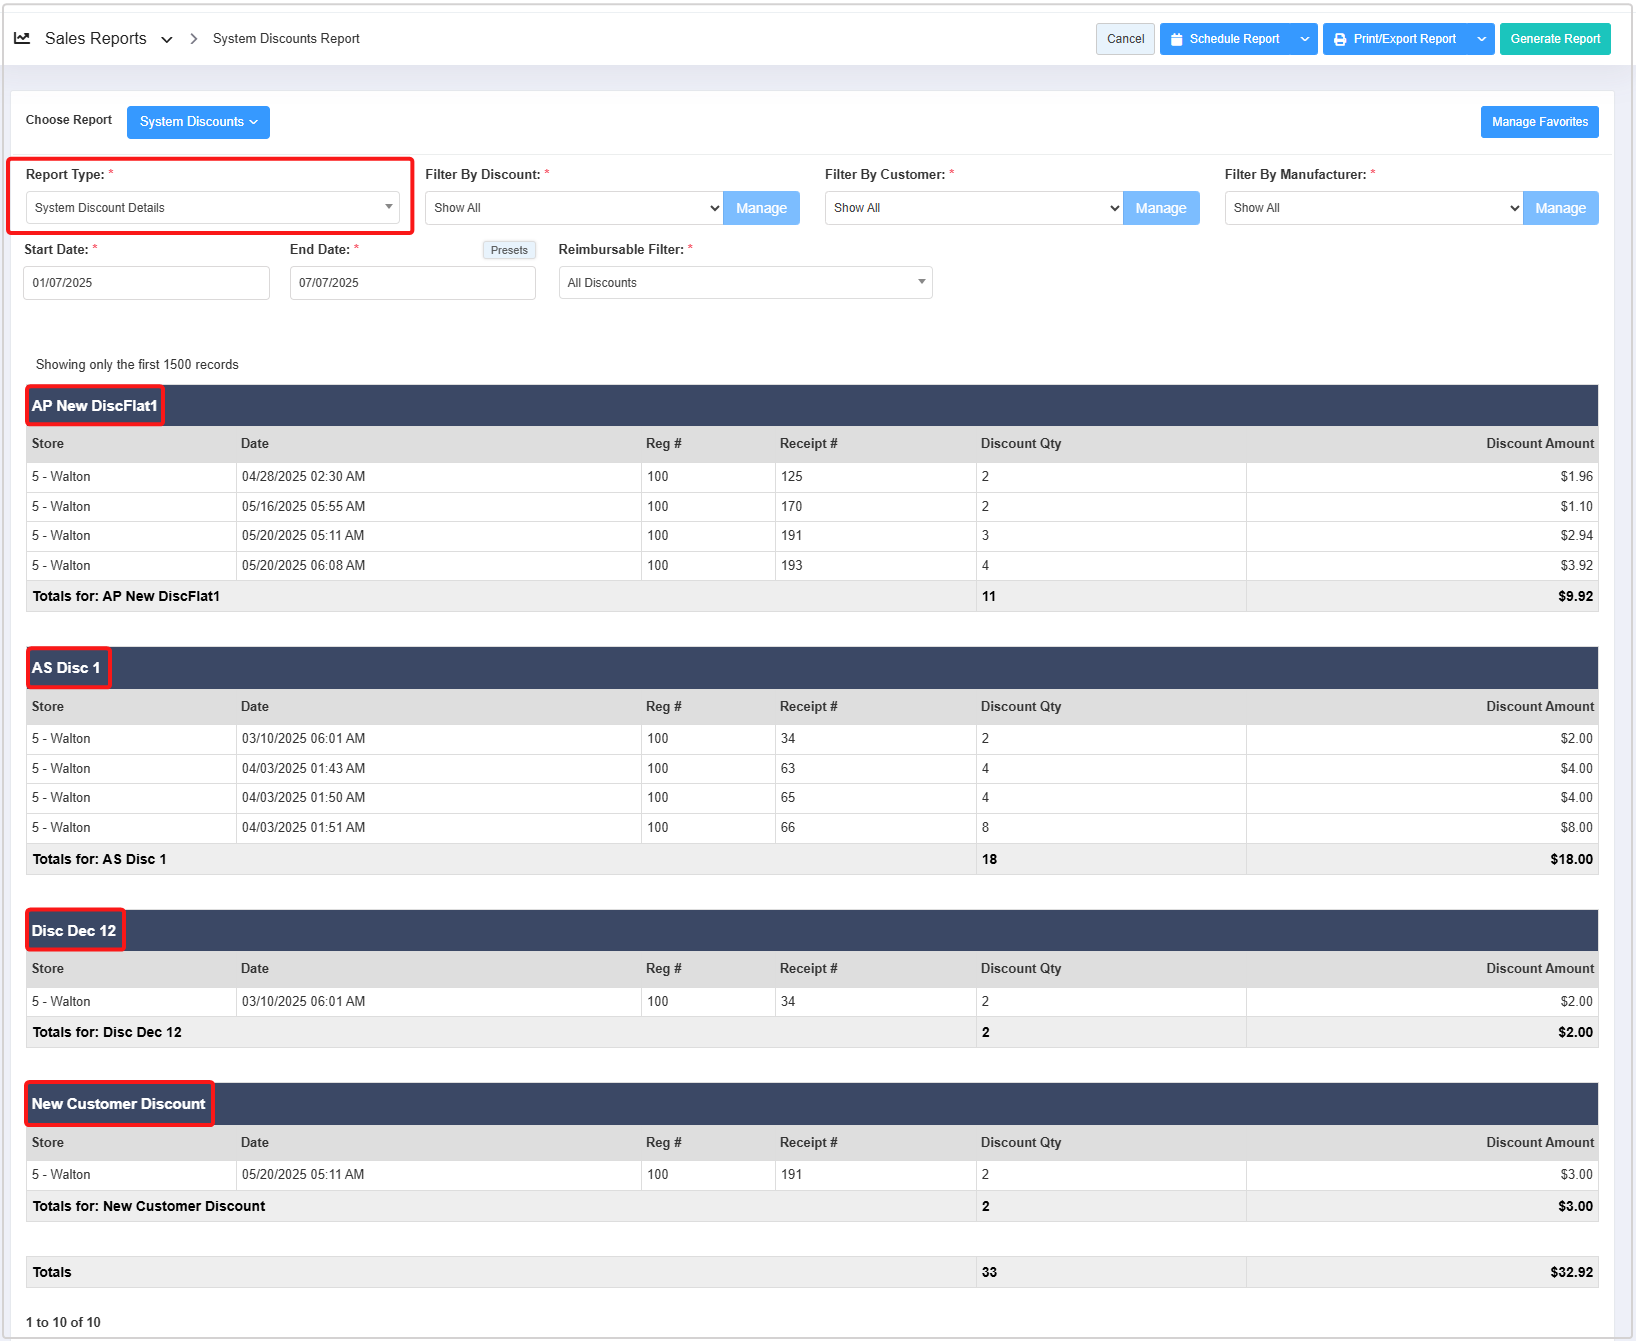
Task: Open the Reimbursable Filter dropdown
Action: click(x=745, y=283)
